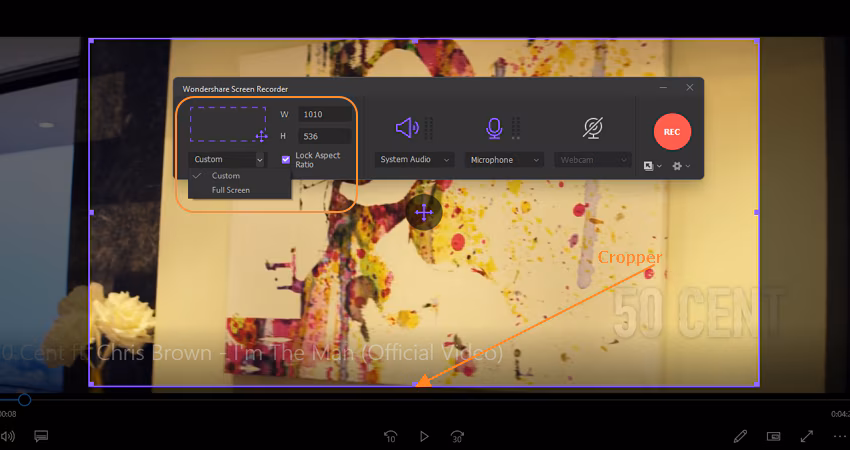850x450 pixels.
Task: Toggle the system audio speaker icon
Action: click(407, 128)
